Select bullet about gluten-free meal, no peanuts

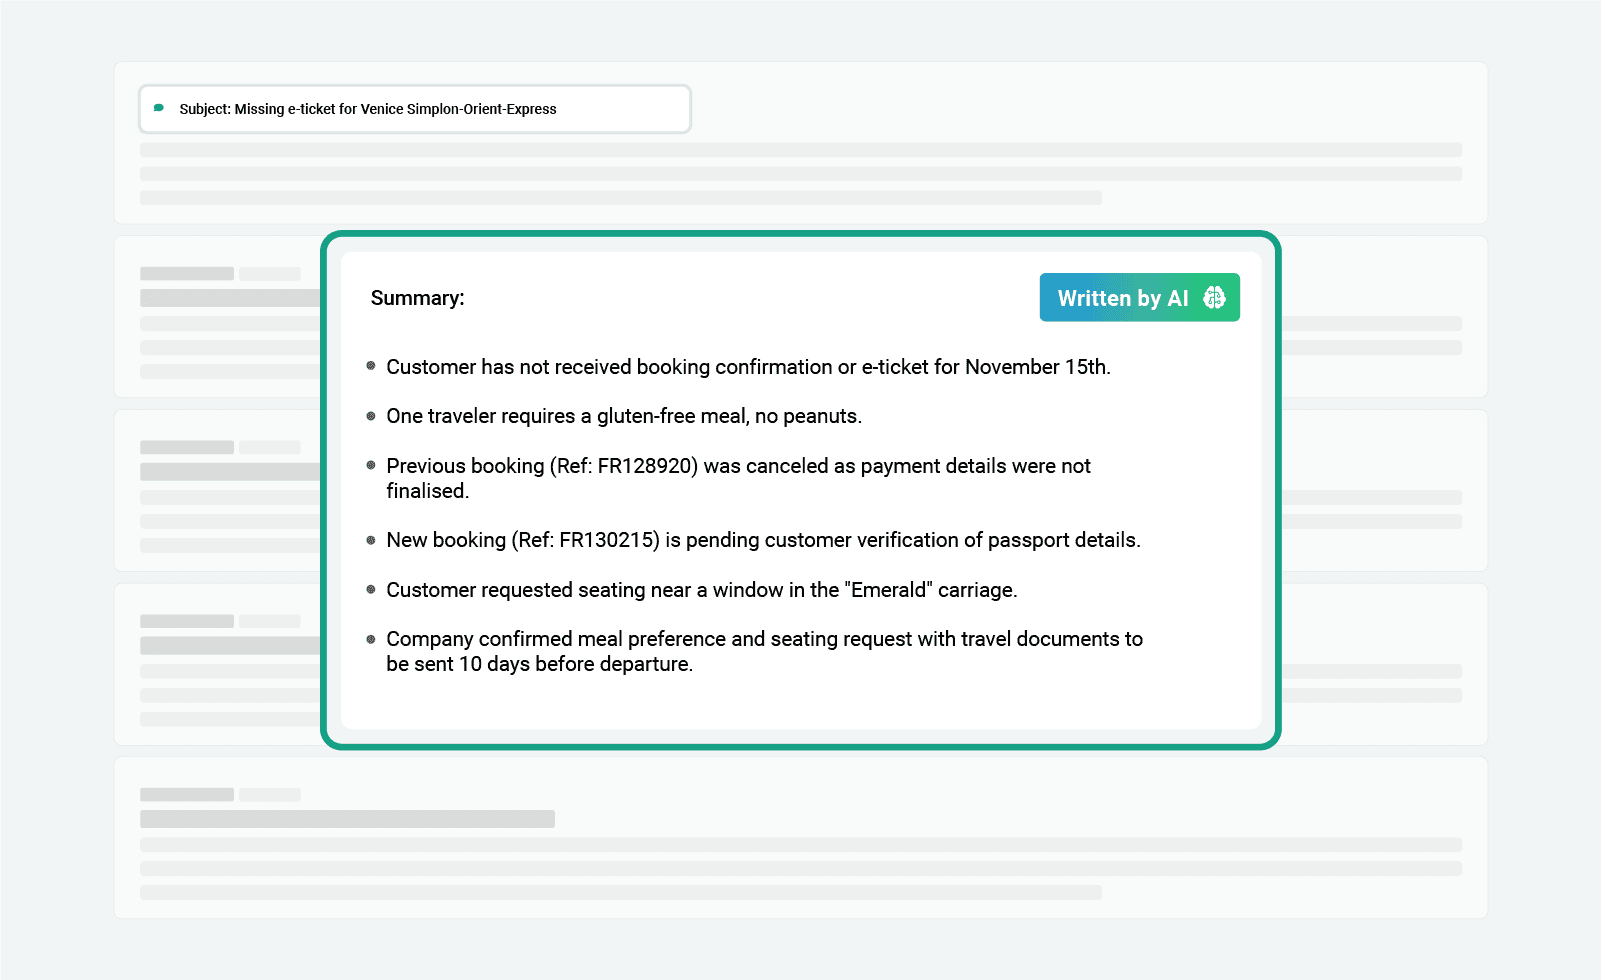(x=624, y=416)
